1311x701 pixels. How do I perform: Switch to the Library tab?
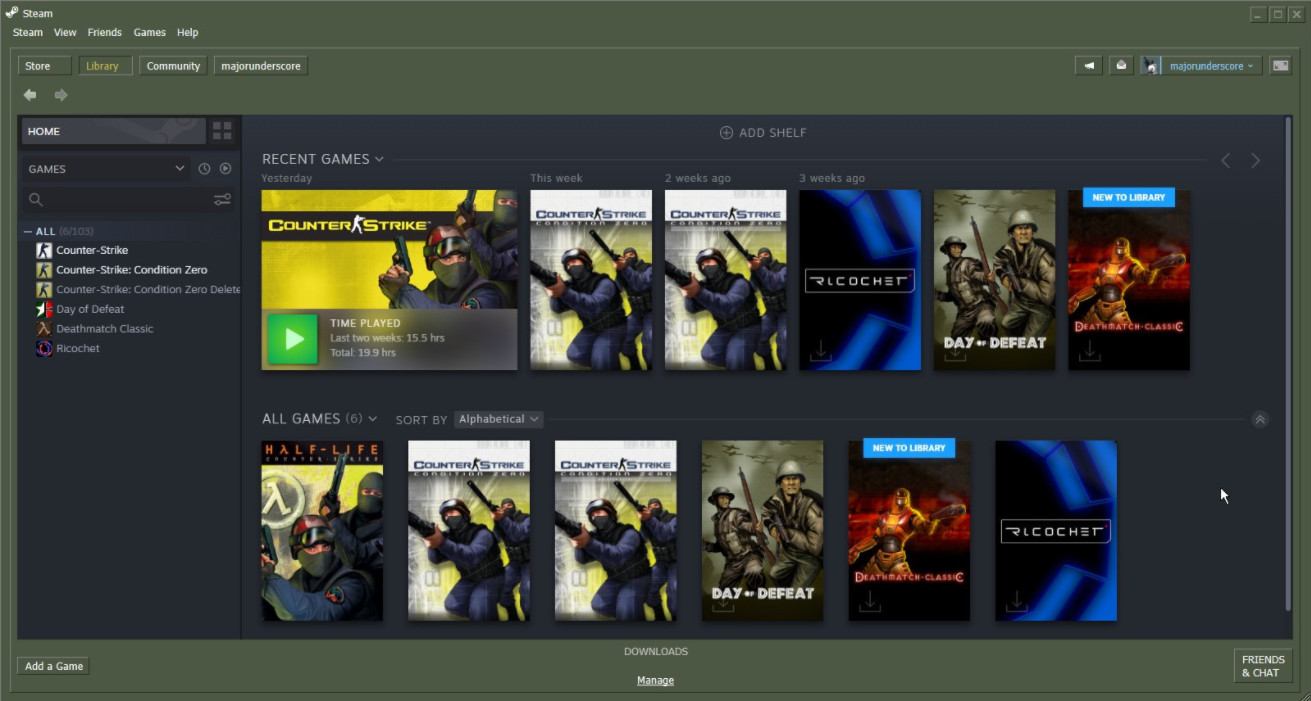105,66
